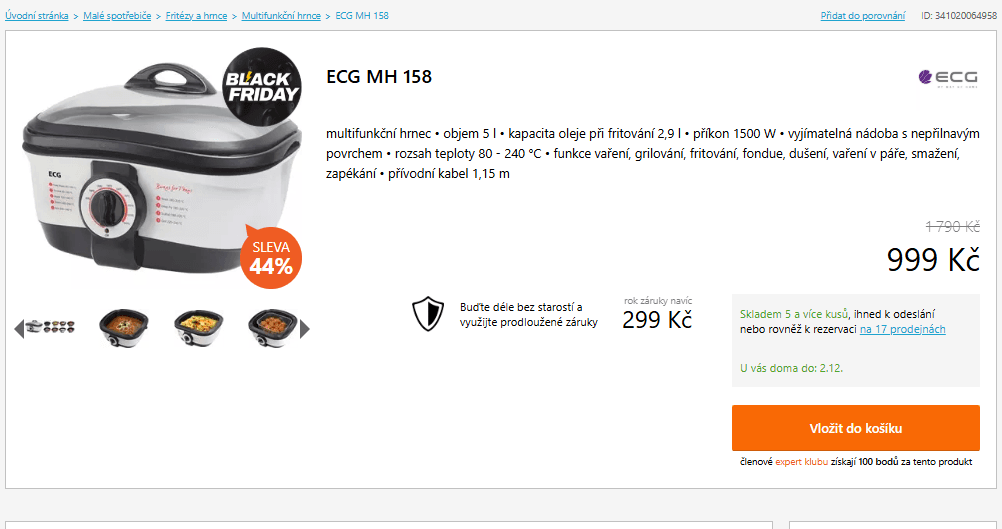Show previous thumbnails with left arrow

pos(18,328)
